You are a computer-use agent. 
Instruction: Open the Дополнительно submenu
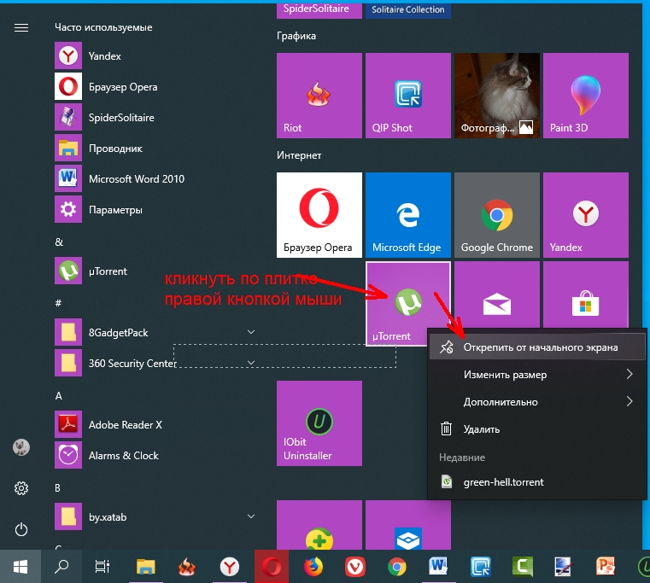[536, 402]
